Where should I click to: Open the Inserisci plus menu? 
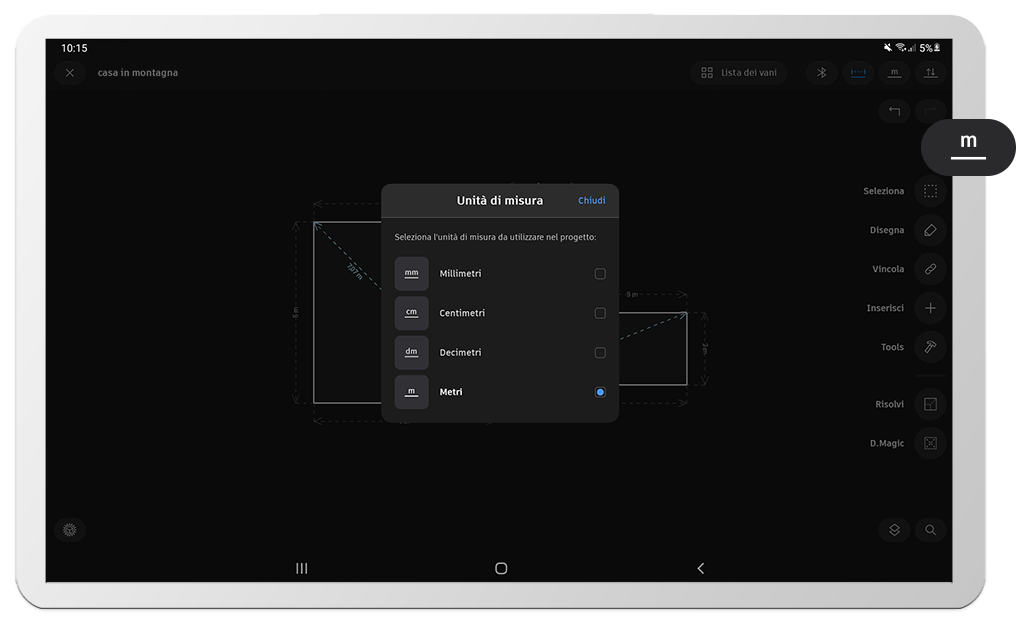tap(930, 308)
